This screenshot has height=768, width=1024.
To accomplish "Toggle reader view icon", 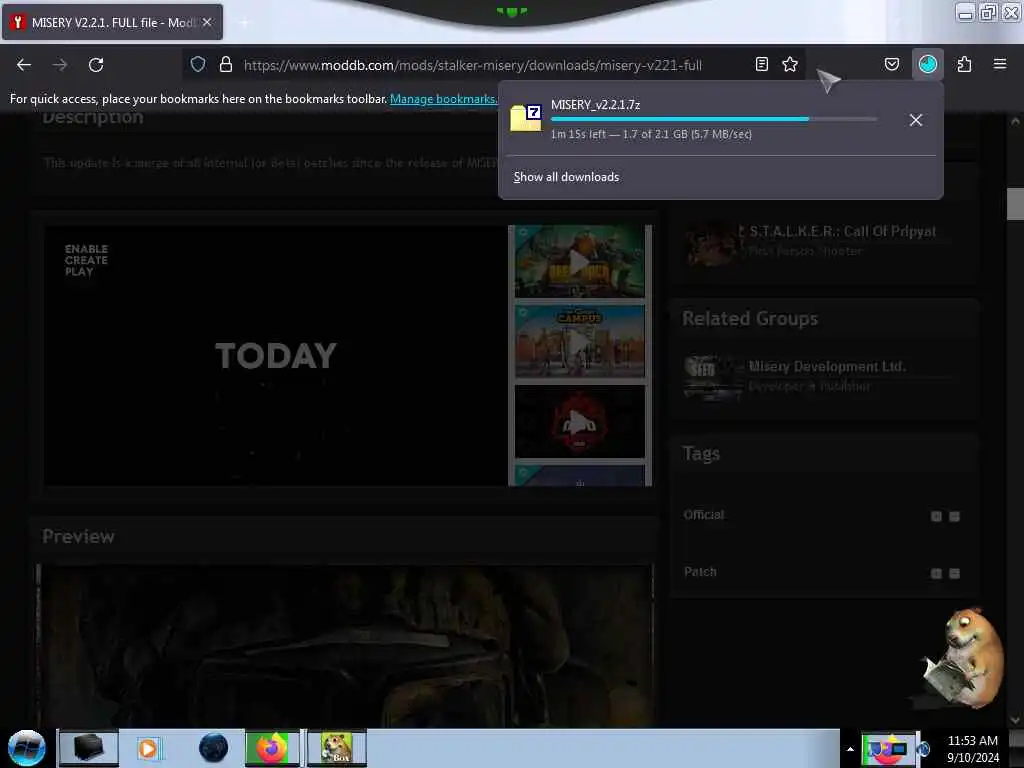I will 761,64.
